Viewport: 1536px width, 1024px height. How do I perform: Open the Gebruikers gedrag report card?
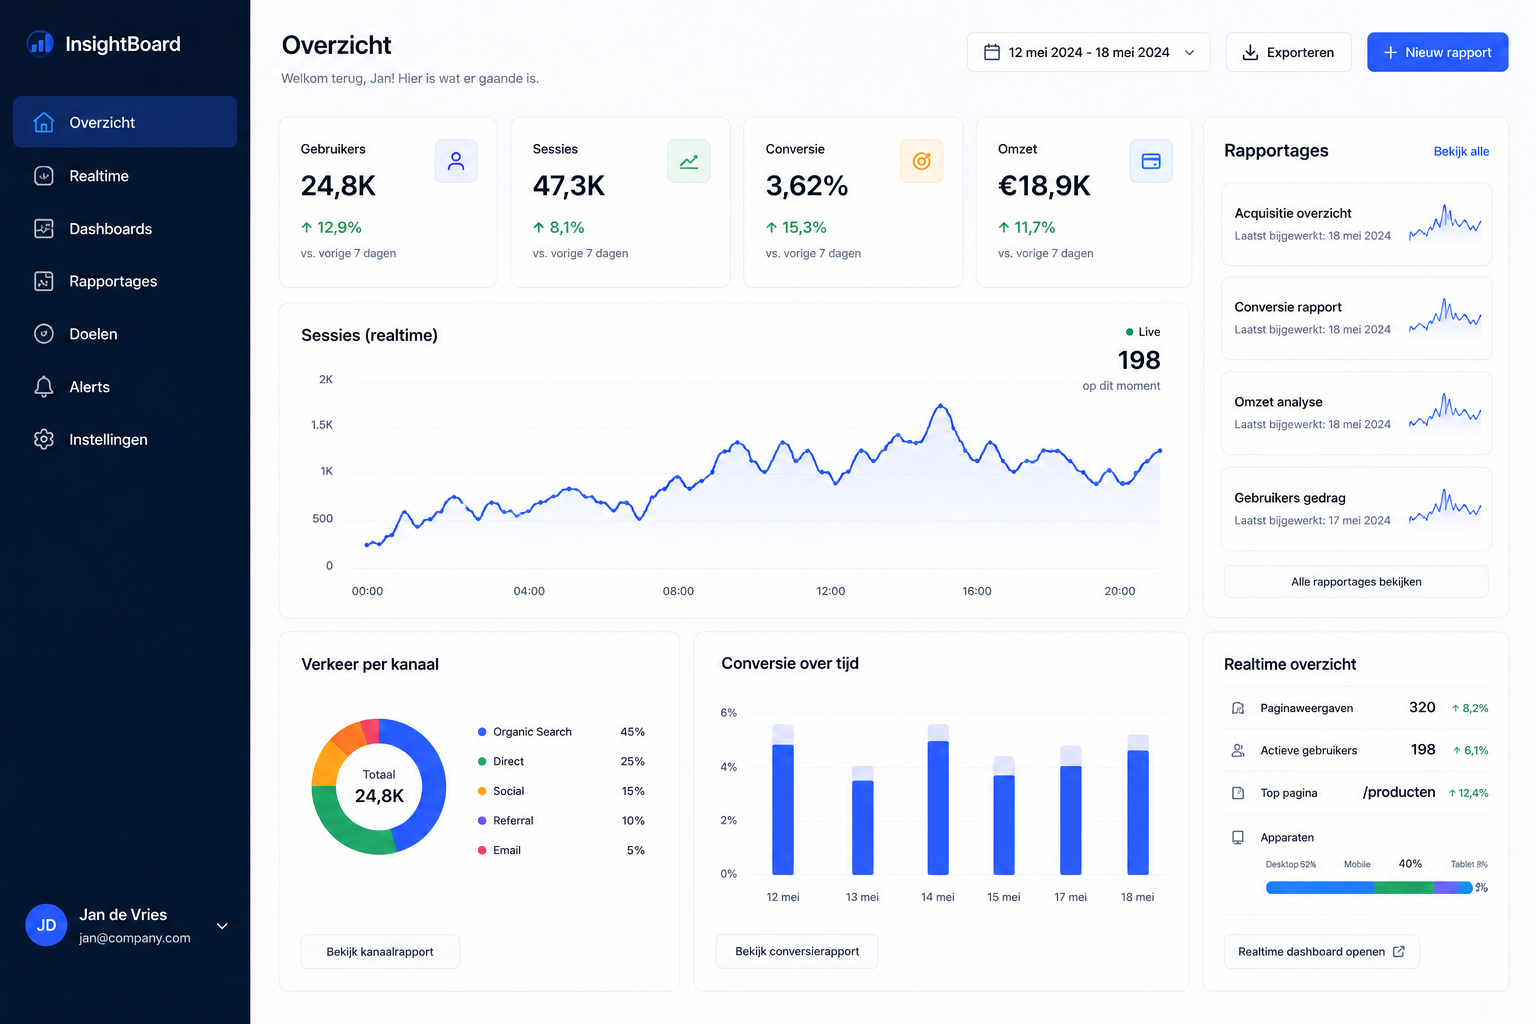pos(1356,509)
